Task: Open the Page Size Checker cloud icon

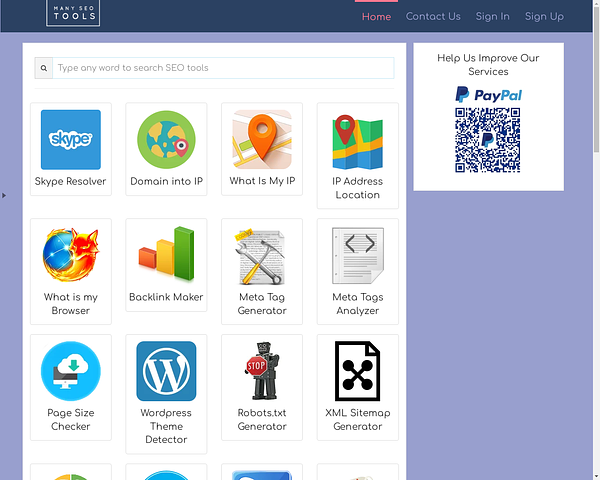Action: (x=70, y=371)
